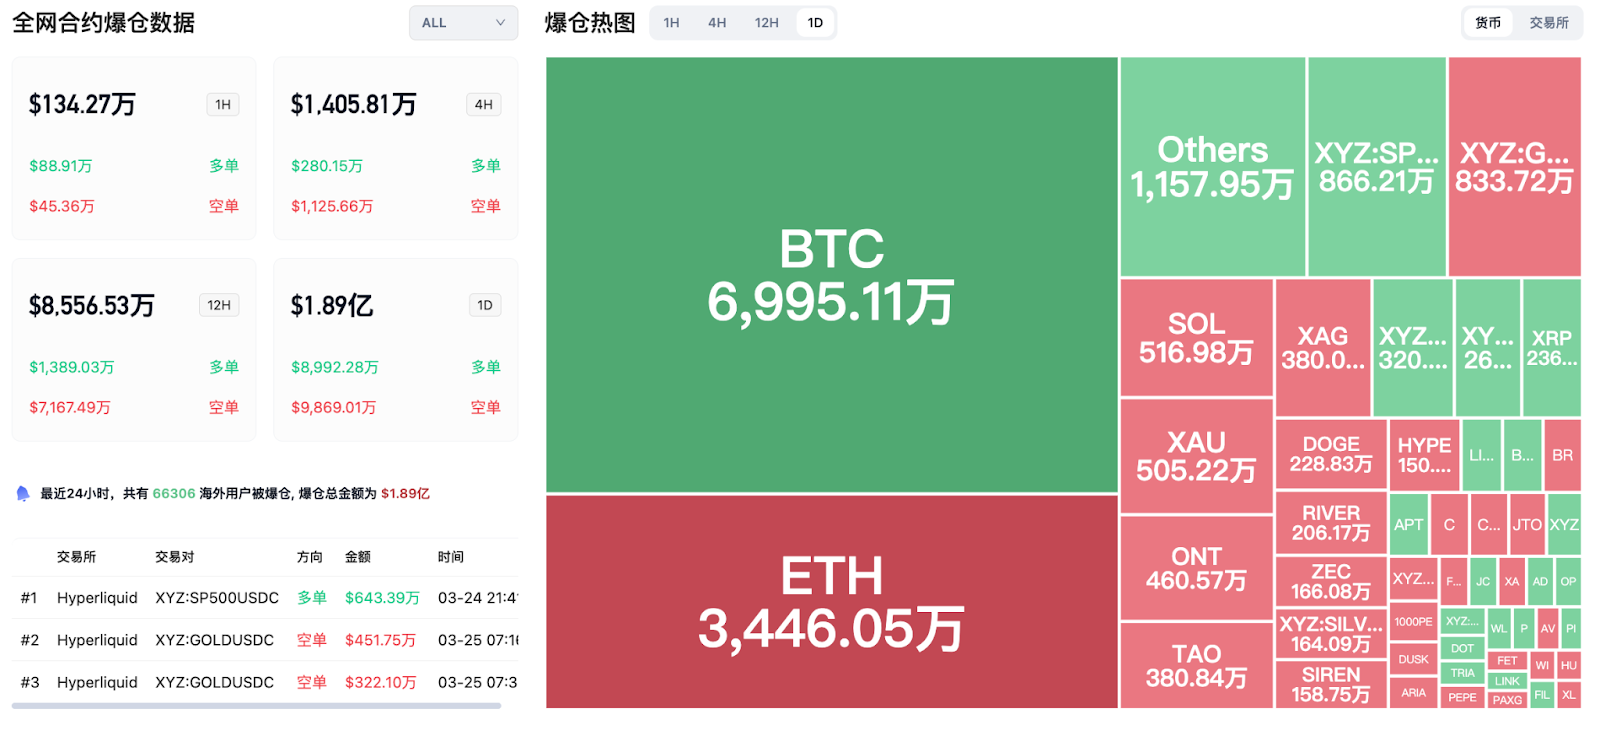Select the 1D heatmap timeframe tab
This screenshot has width=1600, height=737.
click(815, 23)
